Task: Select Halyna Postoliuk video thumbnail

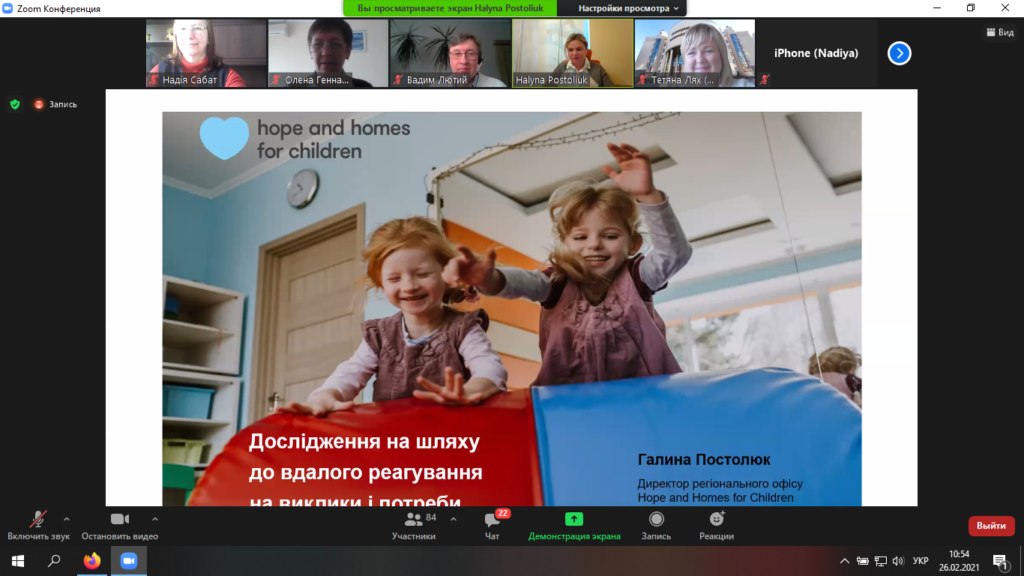Action: [x=572, y=53]
